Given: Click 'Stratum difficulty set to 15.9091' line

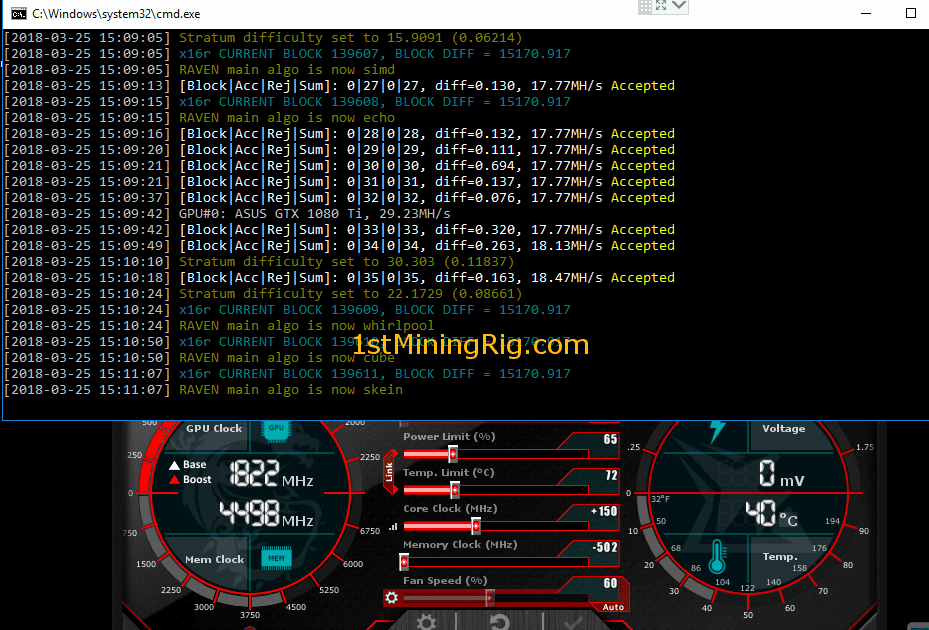Looking at the screenshot, I should tap(263, 38).
